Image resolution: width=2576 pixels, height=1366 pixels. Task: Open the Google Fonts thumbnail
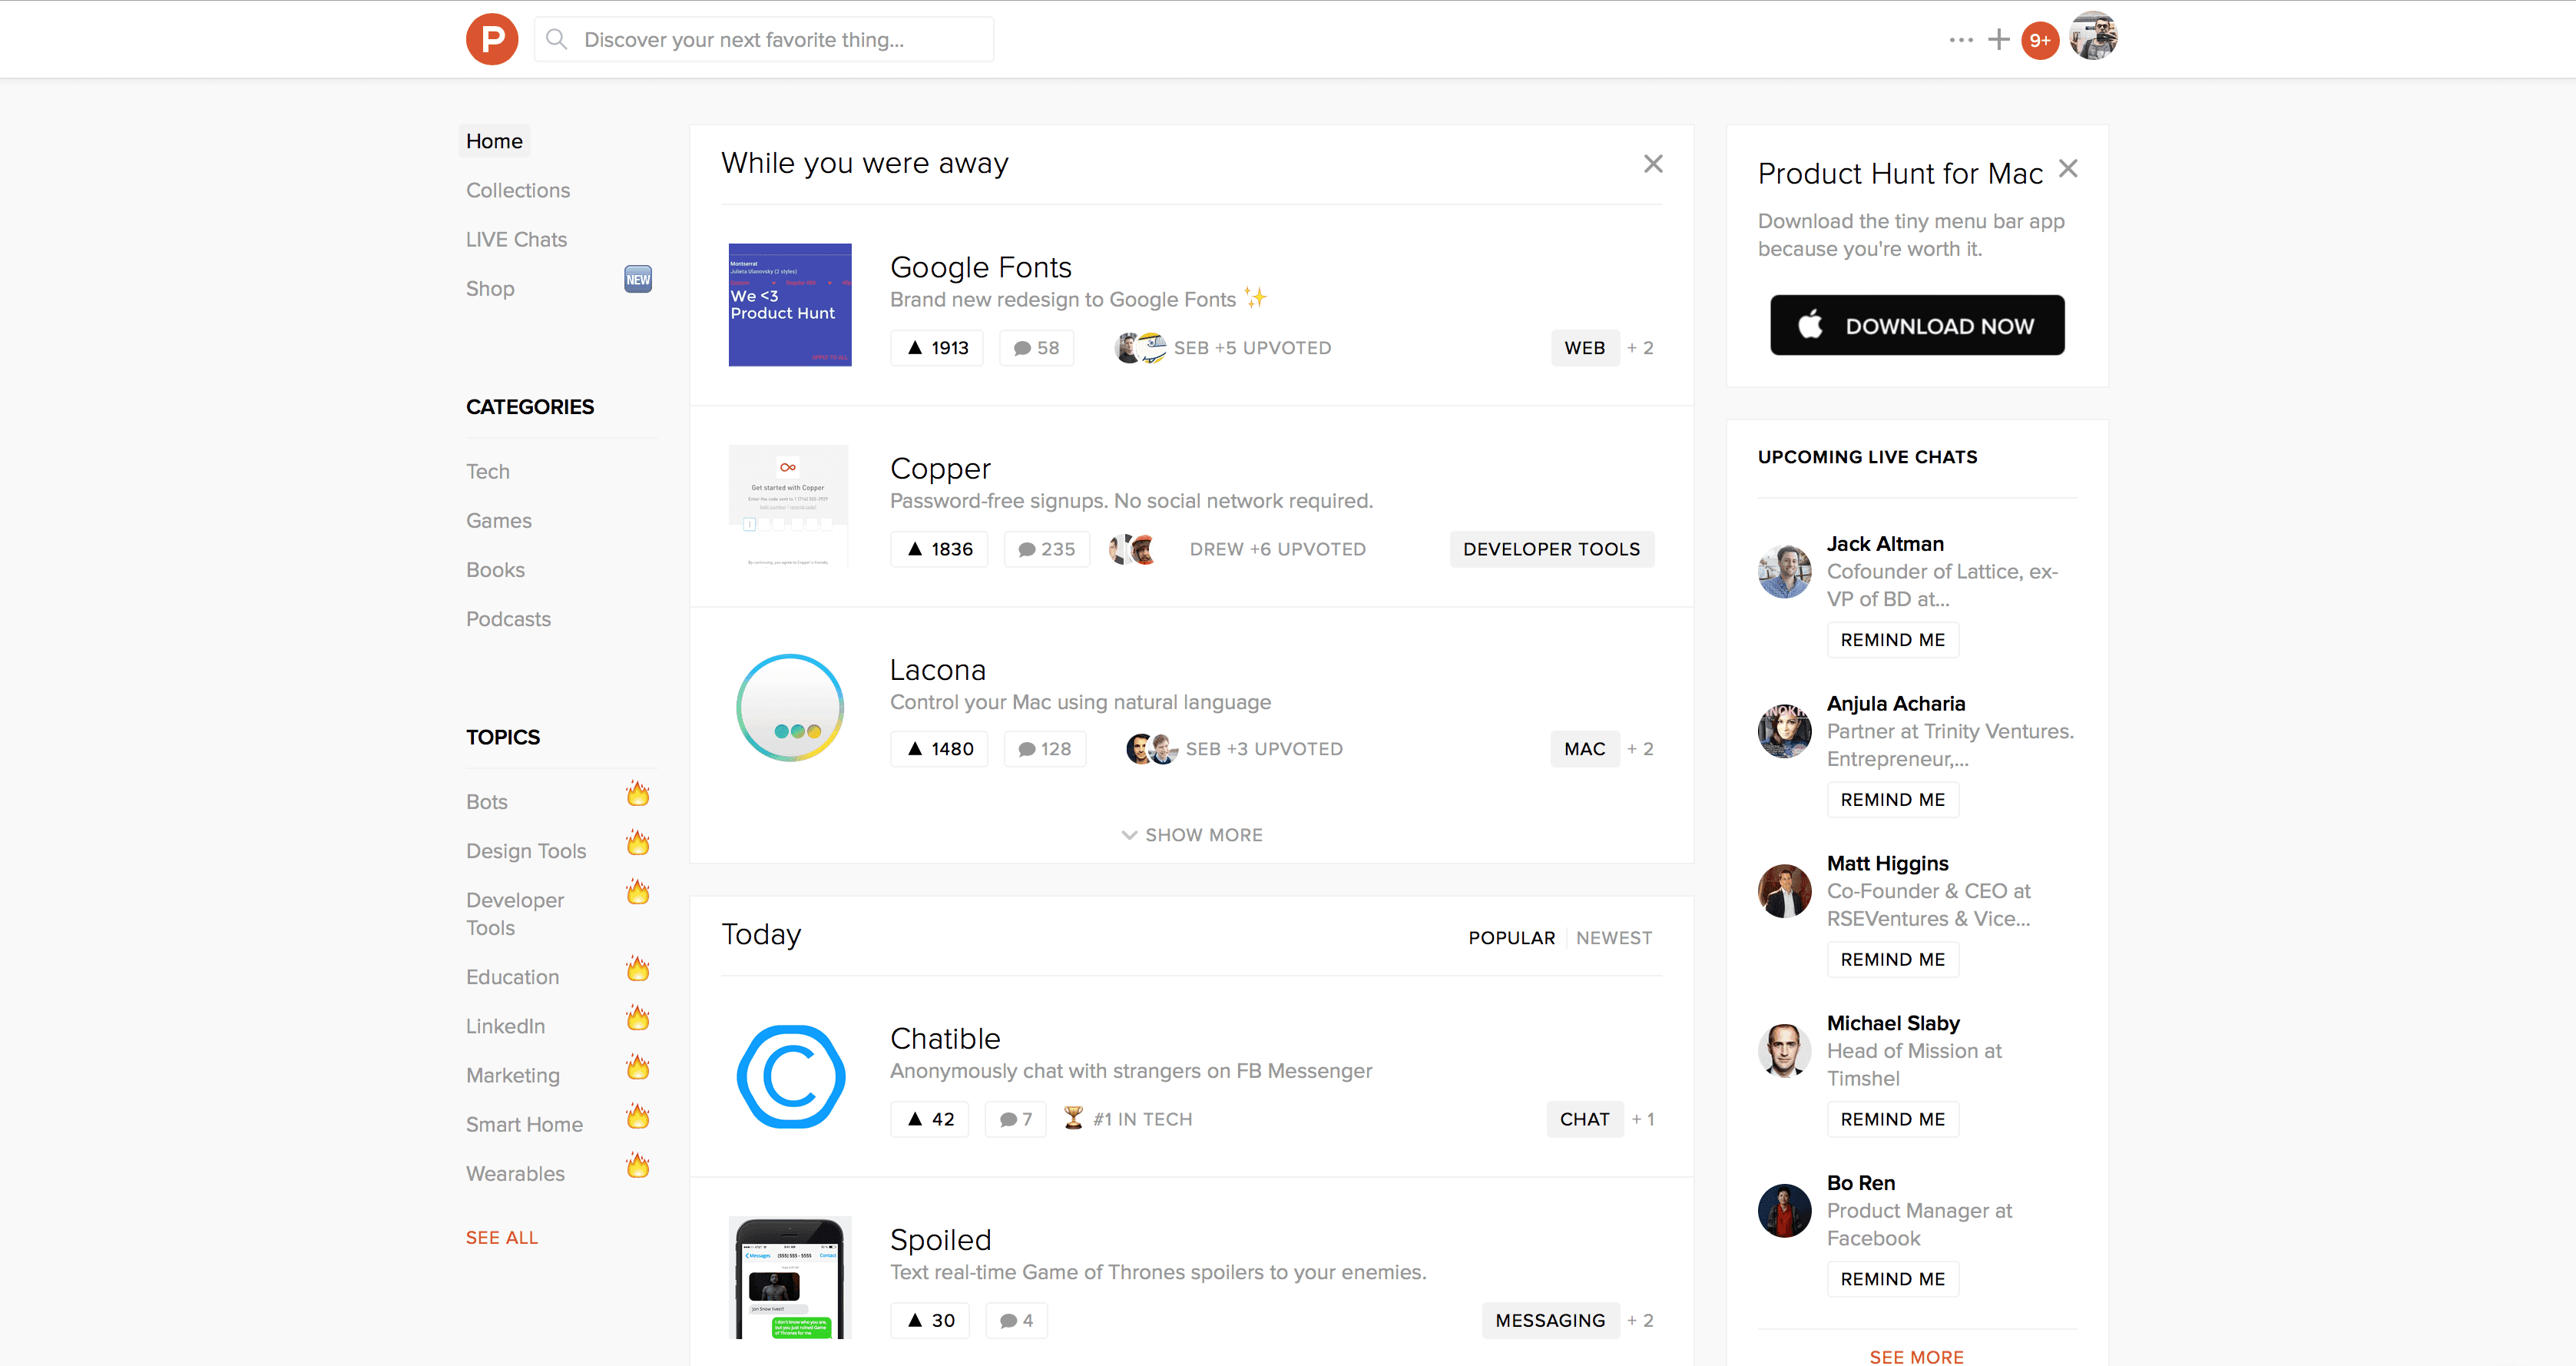[790, 305]
